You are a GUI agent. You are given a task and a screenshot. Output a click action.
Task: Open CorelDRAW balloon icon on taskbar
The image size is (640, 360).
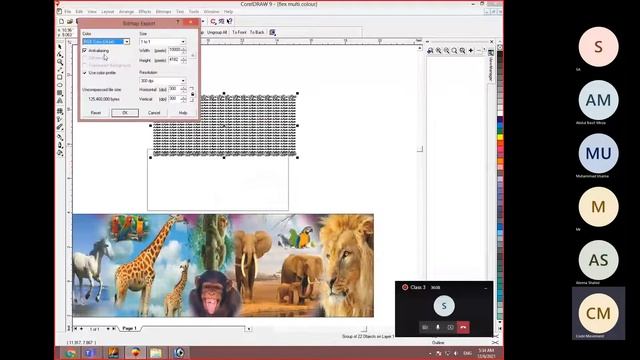pyautogui.click(x=136, y=353)
